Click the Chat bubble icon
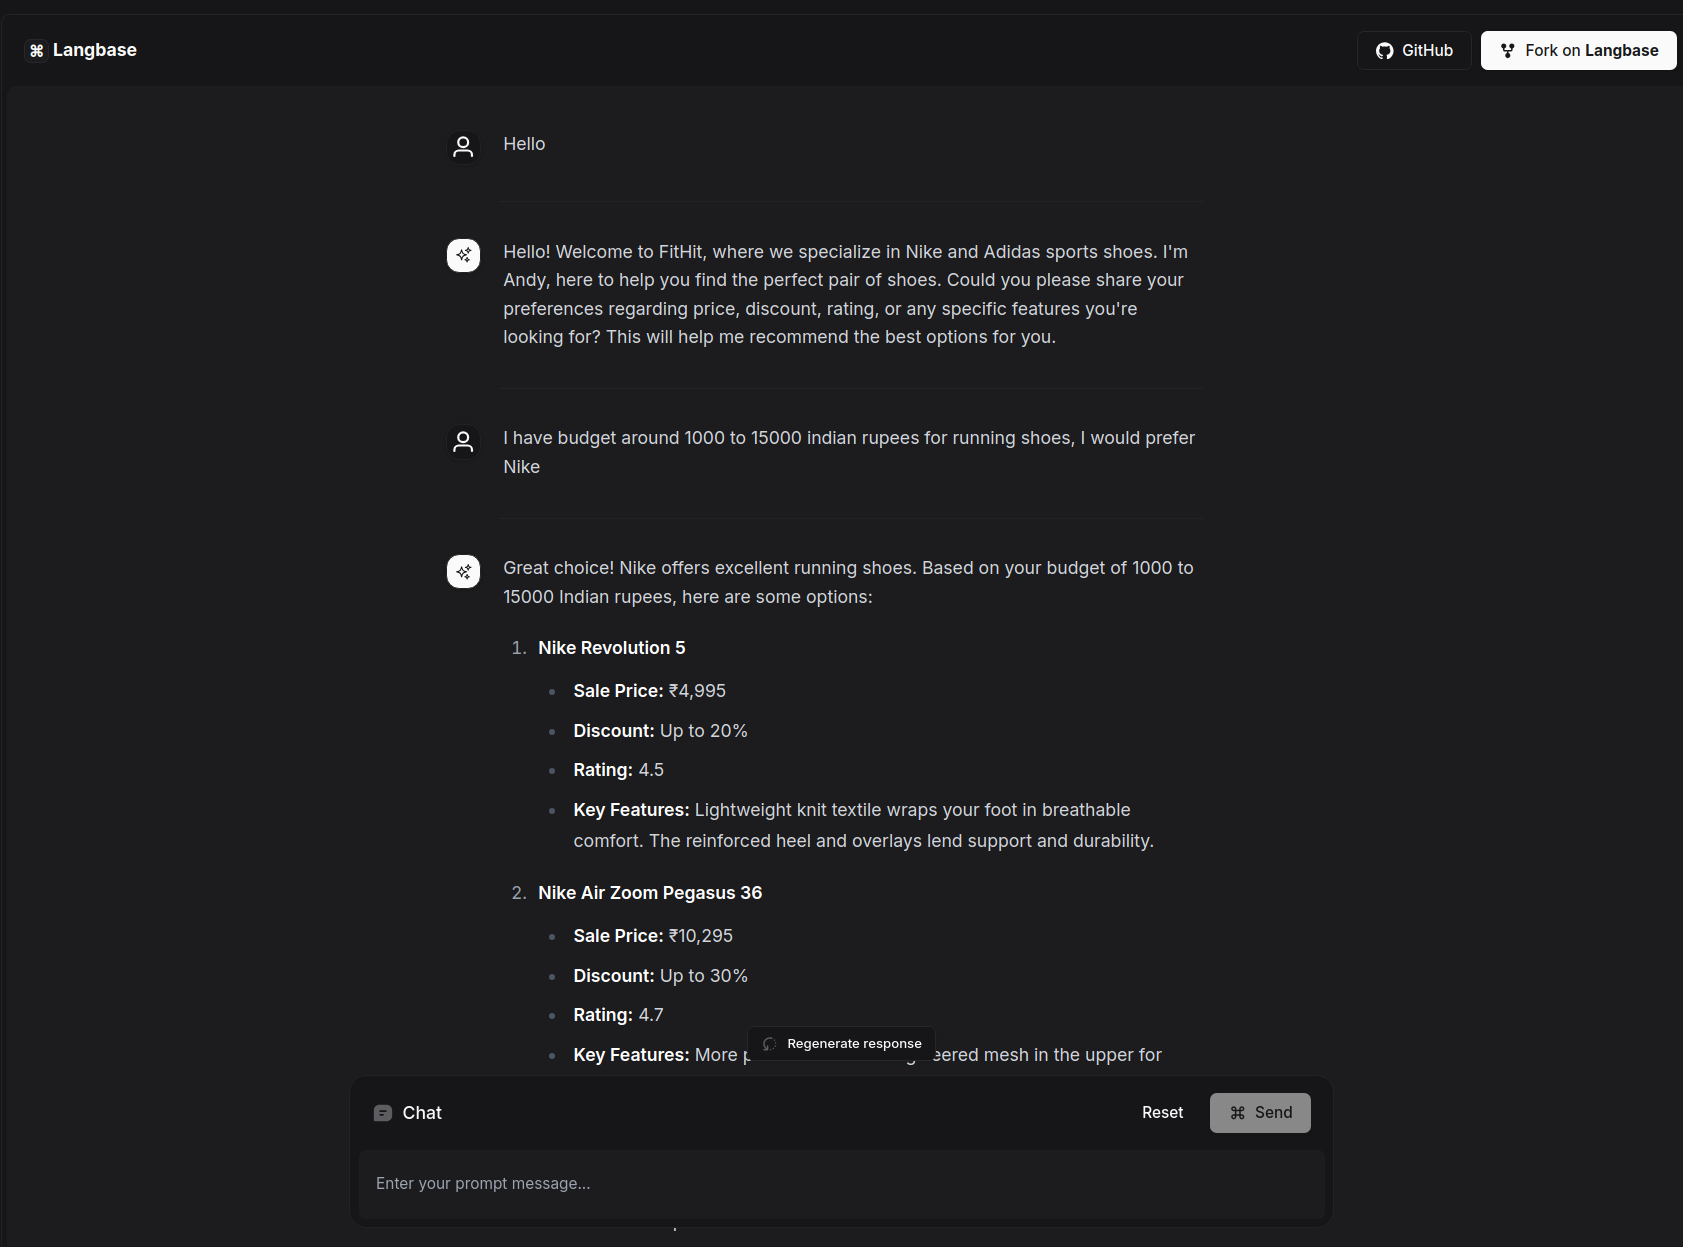This screenshot has height=1247, width=1683. tap(383, 1113)
